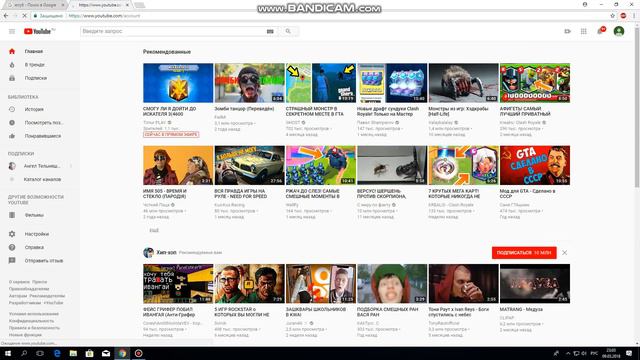Dismiss the Хип-хоп recommendation section

564,253
